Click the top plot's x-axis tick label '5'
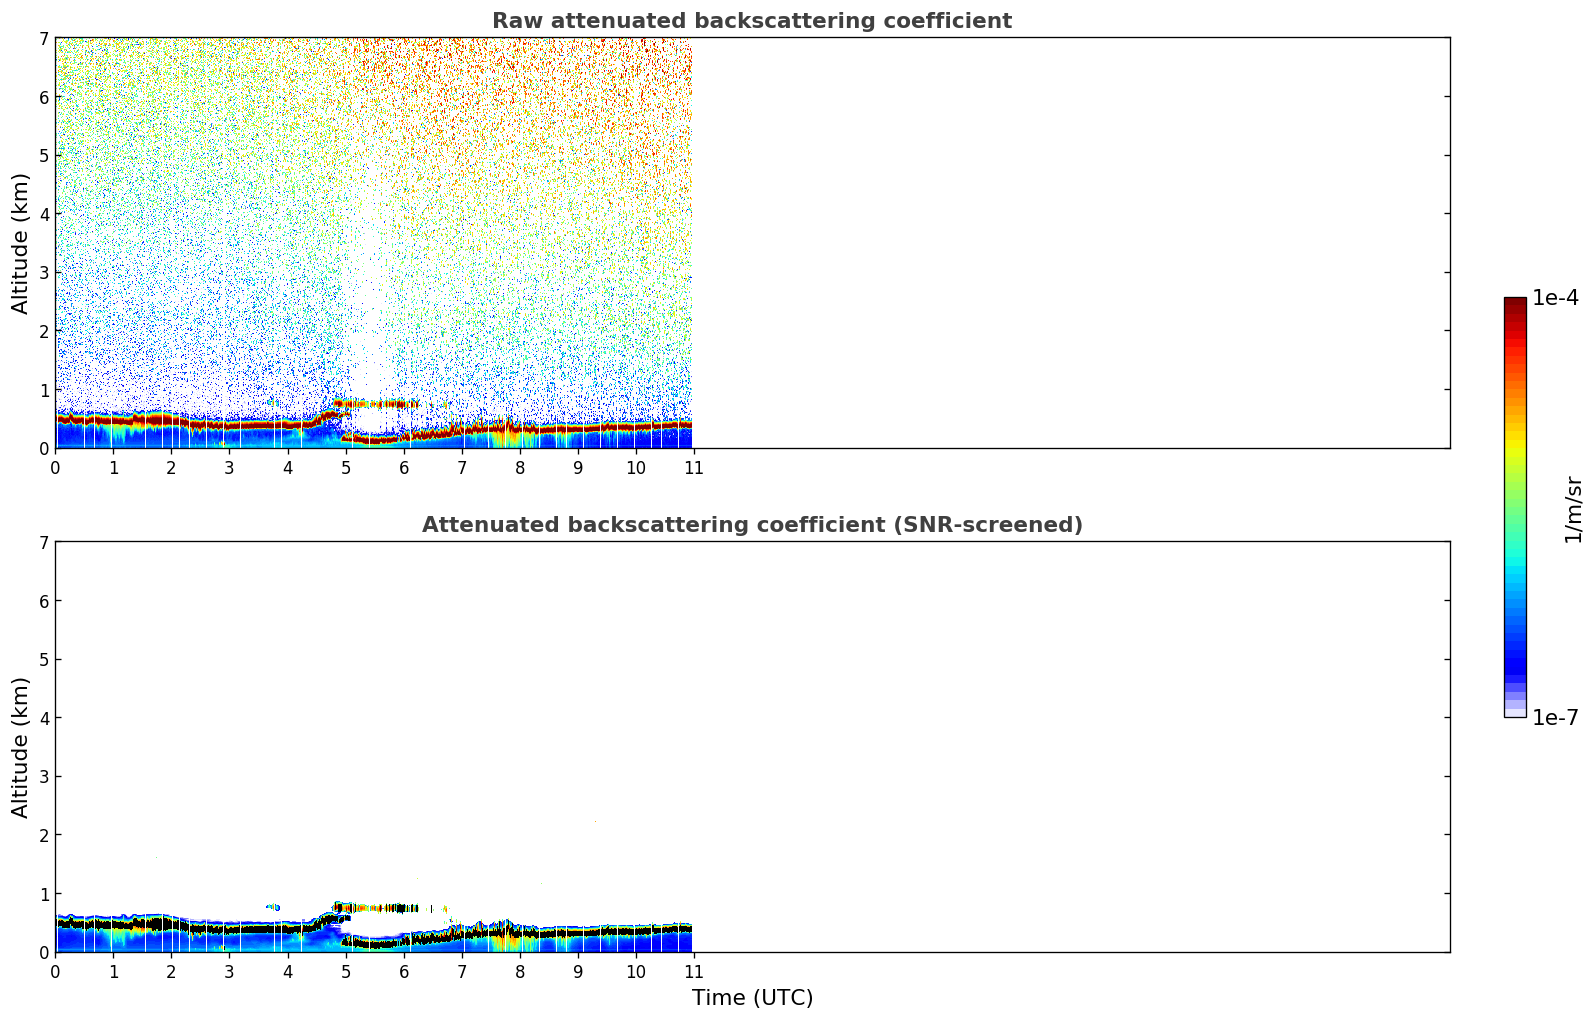The height and width of the screenshot is (1020, 1595). click(346, 468)
